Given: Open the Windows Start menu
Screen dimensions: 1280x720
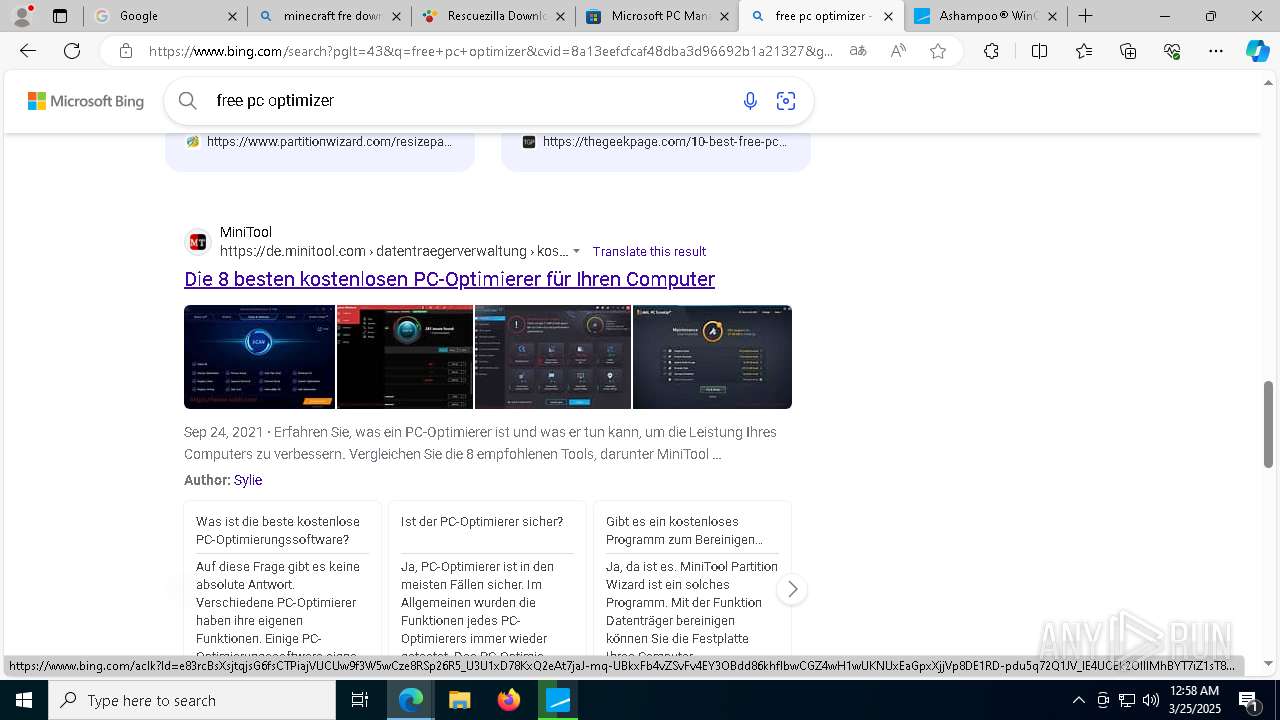Looking at the screenshot, I should coord(24,700).
